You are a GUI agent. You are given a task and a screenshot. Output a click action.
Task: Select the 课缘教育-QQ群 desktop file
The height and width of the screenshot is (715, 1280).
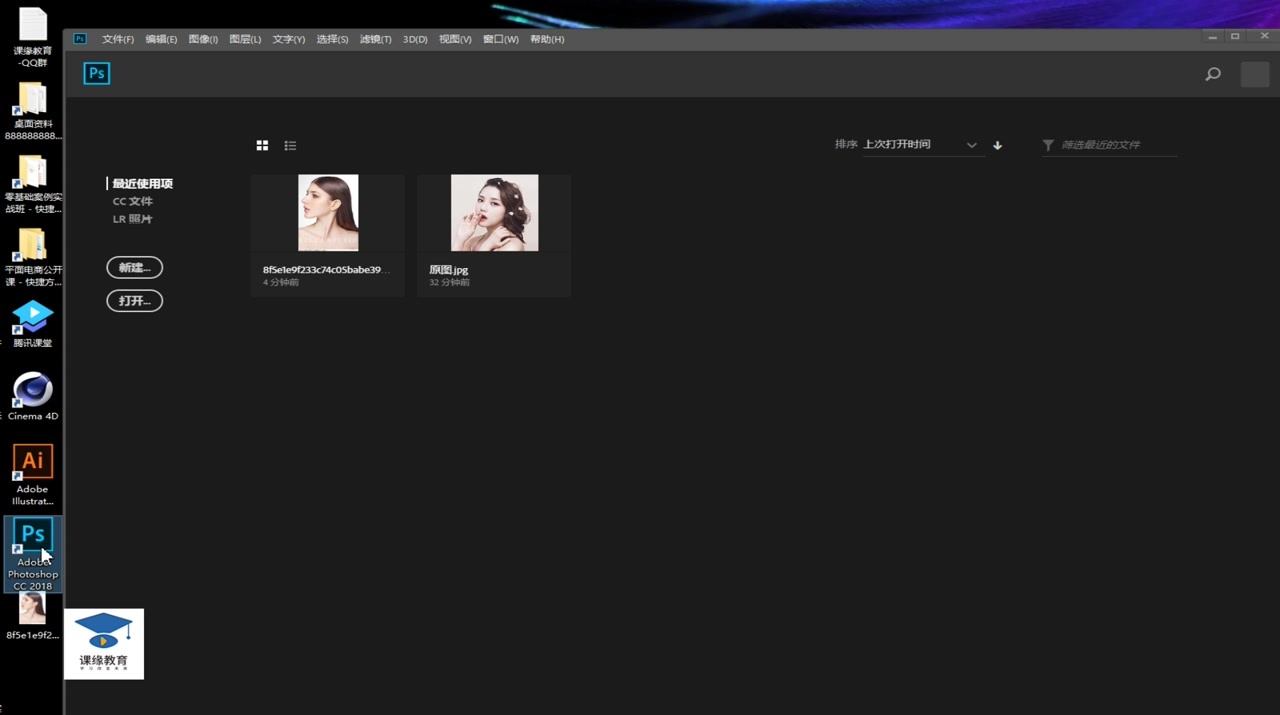click(x=33, y=38)
